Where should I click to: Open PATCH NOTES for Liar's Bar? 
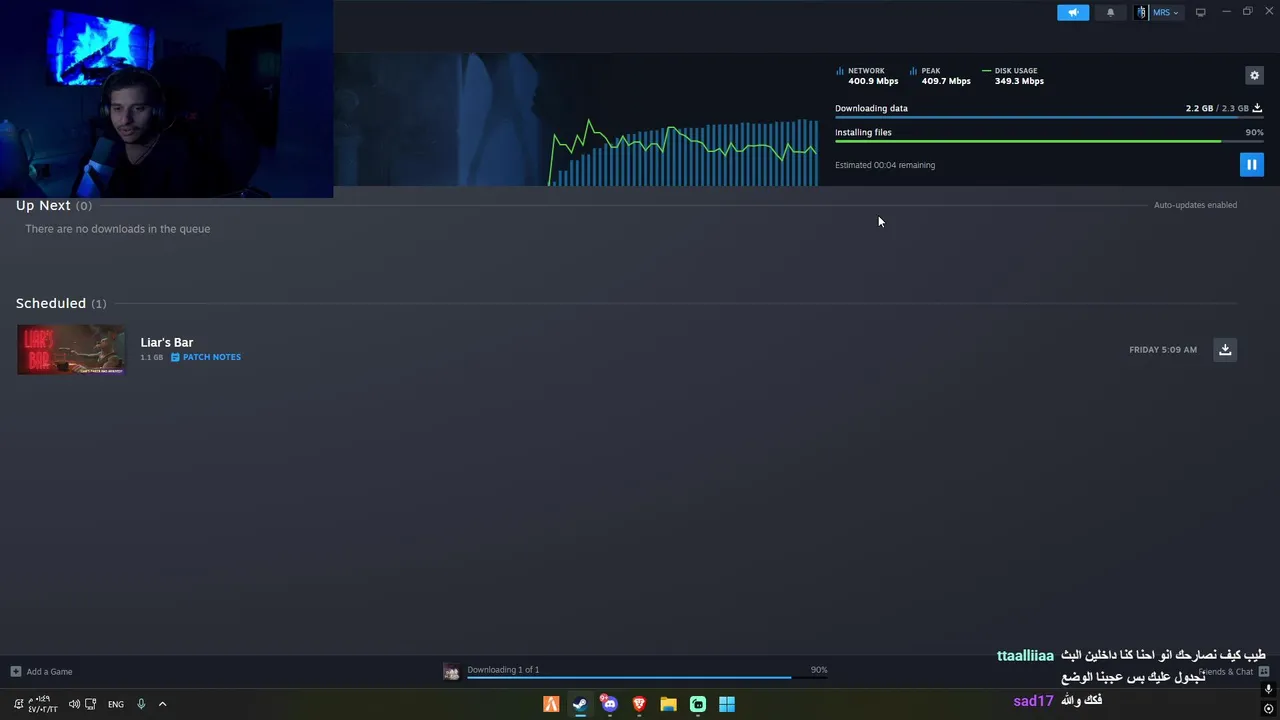[206, 357]
